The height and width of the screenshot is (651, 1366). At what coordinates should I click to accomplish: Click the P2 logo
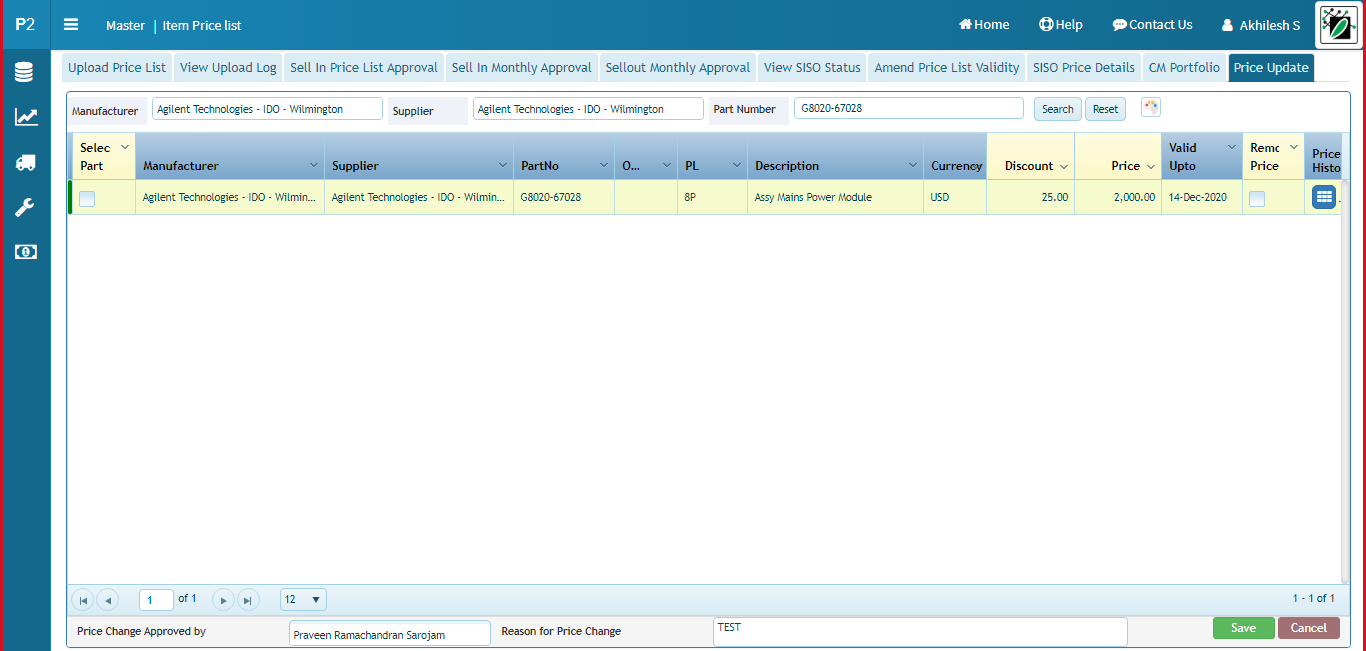coord(25,25)
